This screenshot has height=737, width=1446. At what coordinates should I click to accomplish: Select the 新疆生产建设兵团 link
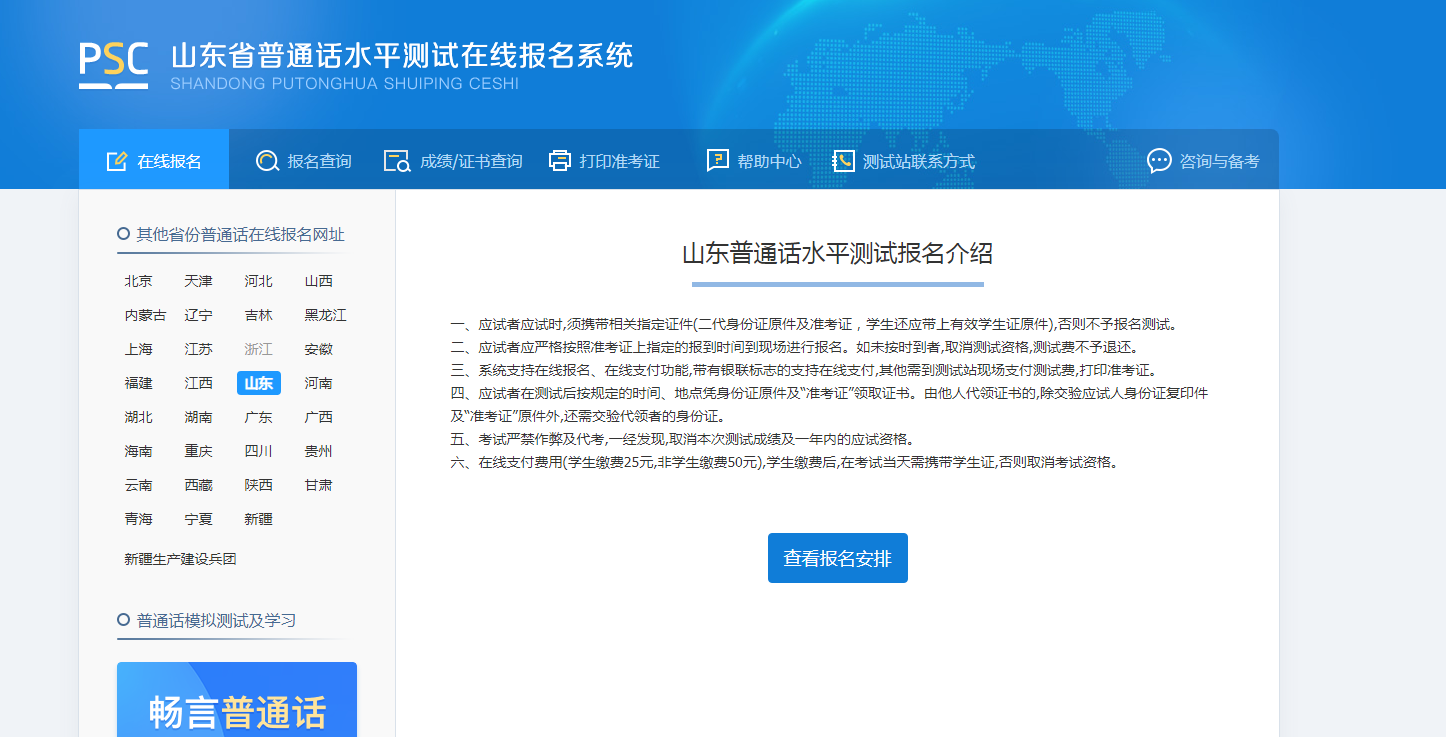click(180, 559)
